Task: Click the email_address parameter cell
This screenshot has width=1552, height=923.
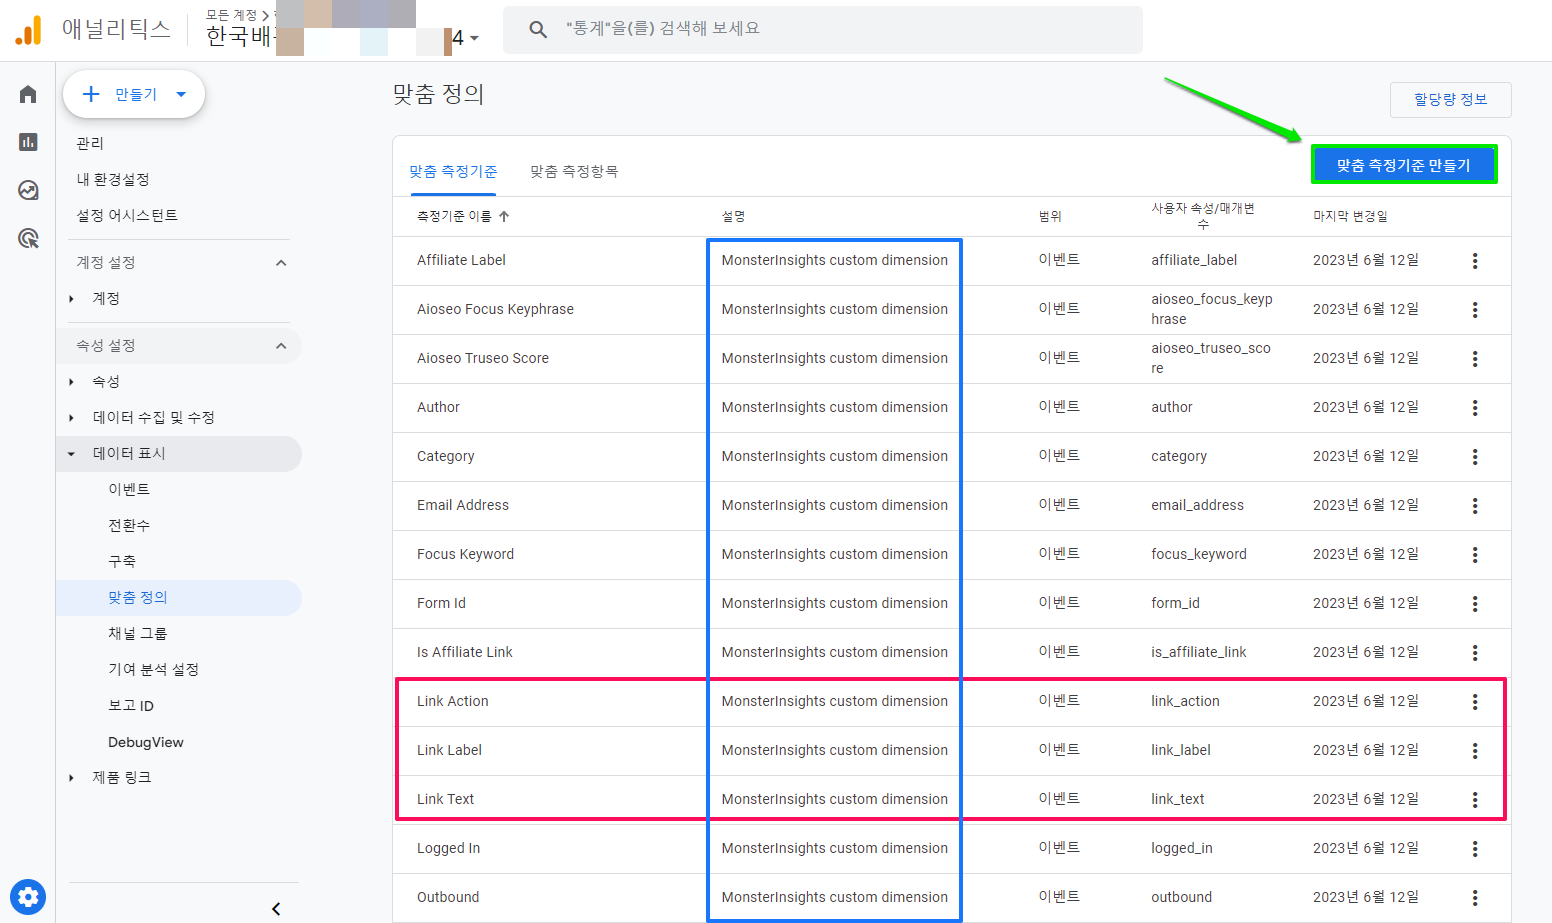Action: pyautogui.click(x=1197, y=505)
